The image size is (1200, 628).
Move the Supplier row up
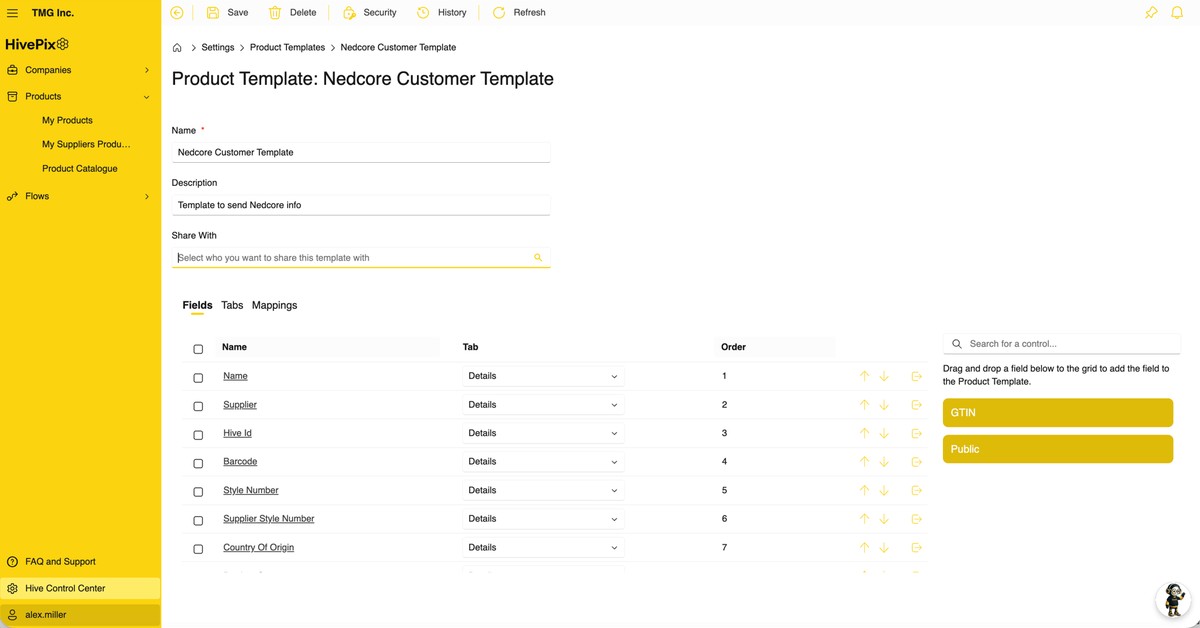point(864,405)
